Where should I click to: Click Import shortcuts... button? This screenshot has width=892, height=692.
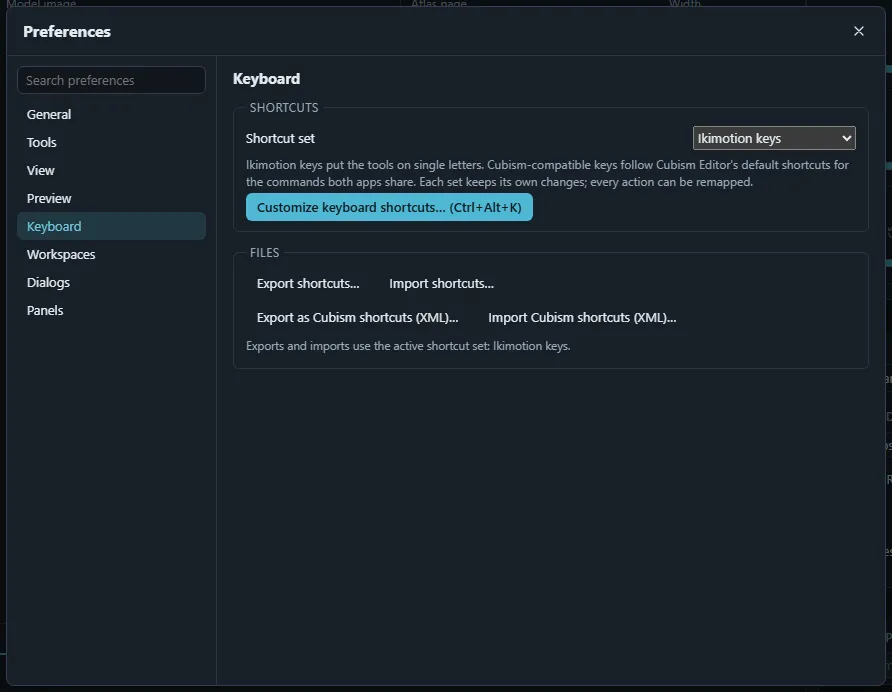click(x=441, y=283)
